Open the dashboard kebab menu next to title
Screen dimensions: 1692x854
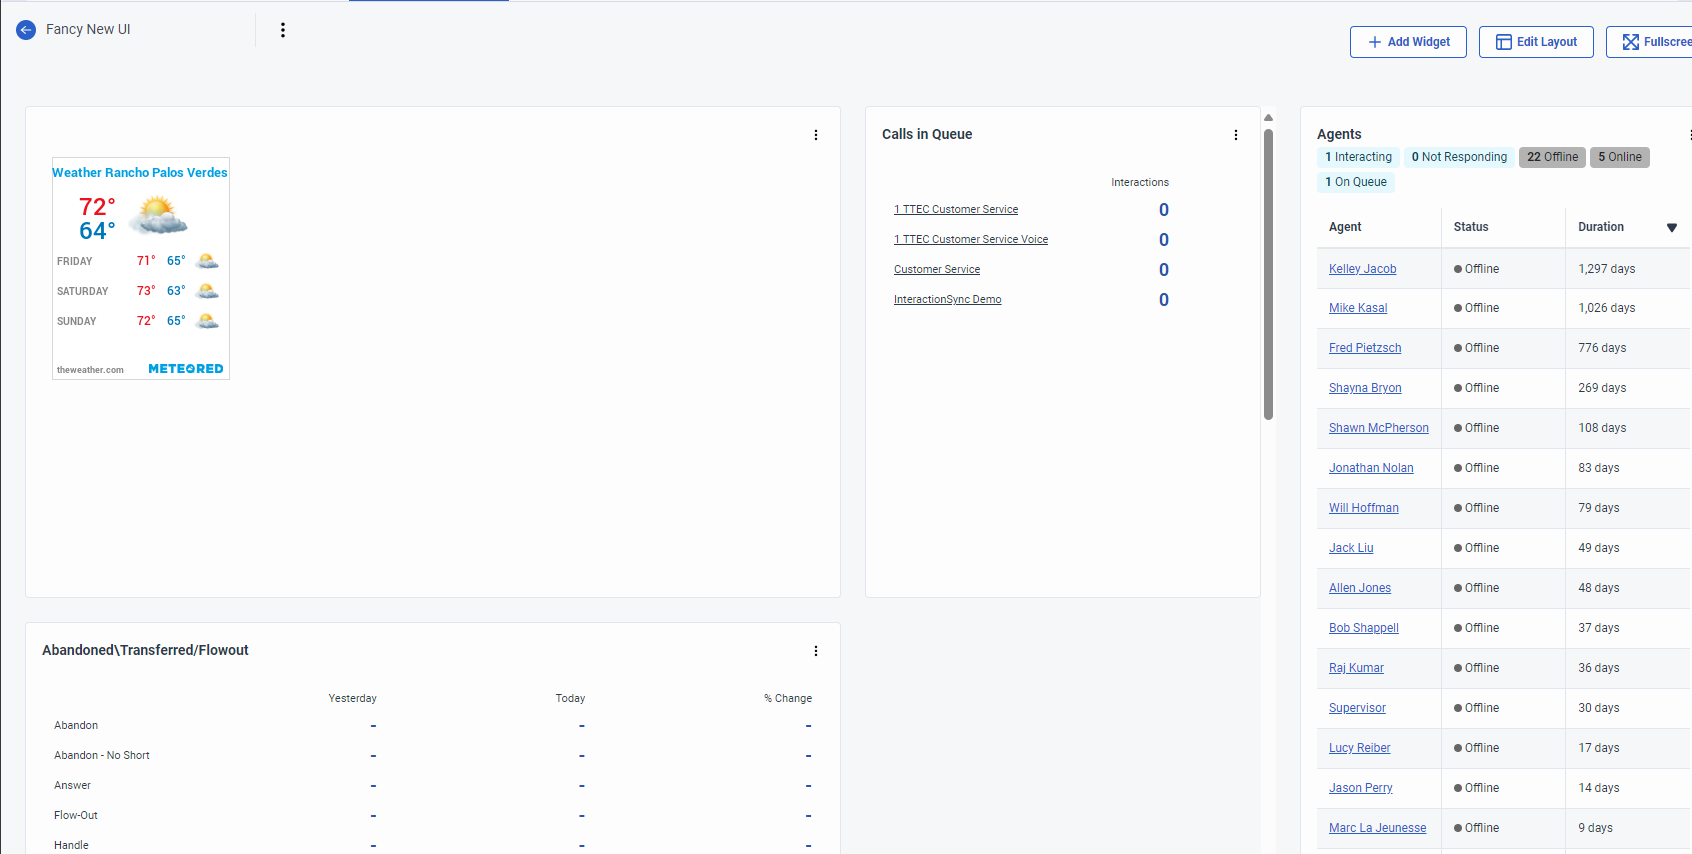tap(283, 30)
